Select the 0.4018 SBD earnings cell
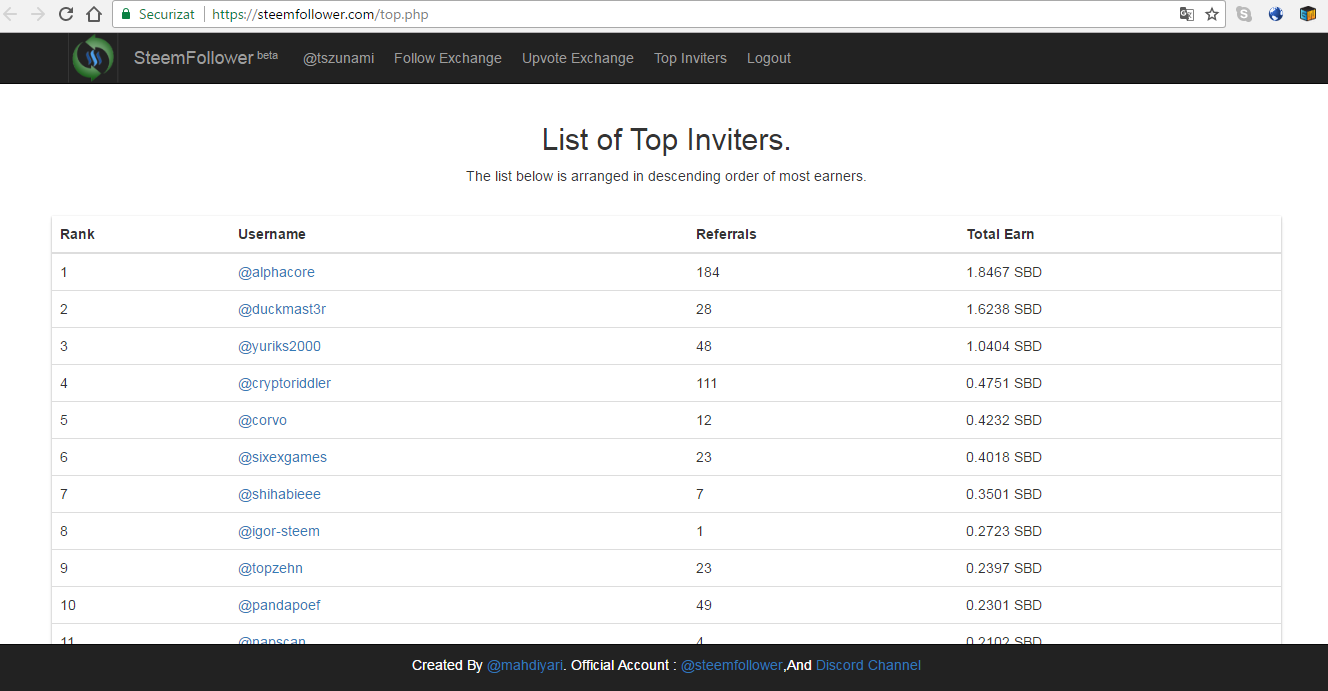The image size is (1328, 691). click(x=1004, y=457)
